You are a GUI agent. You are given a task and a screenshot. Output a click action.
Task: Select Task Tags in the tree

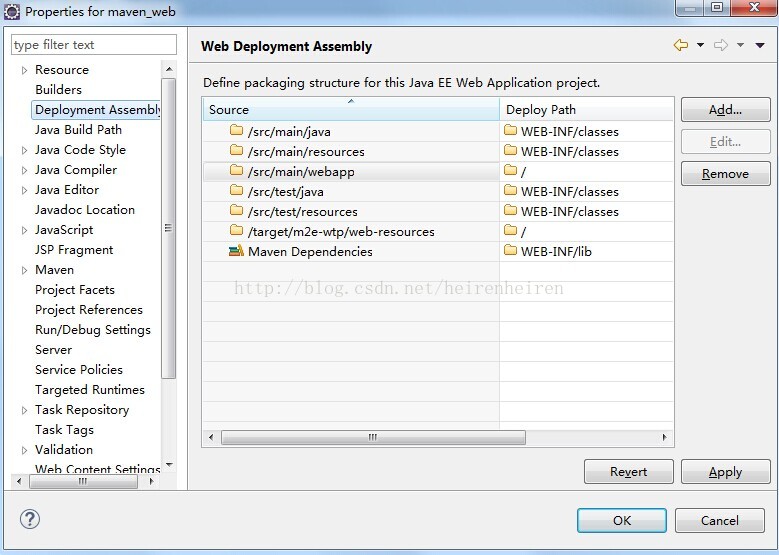coord(64,430)
